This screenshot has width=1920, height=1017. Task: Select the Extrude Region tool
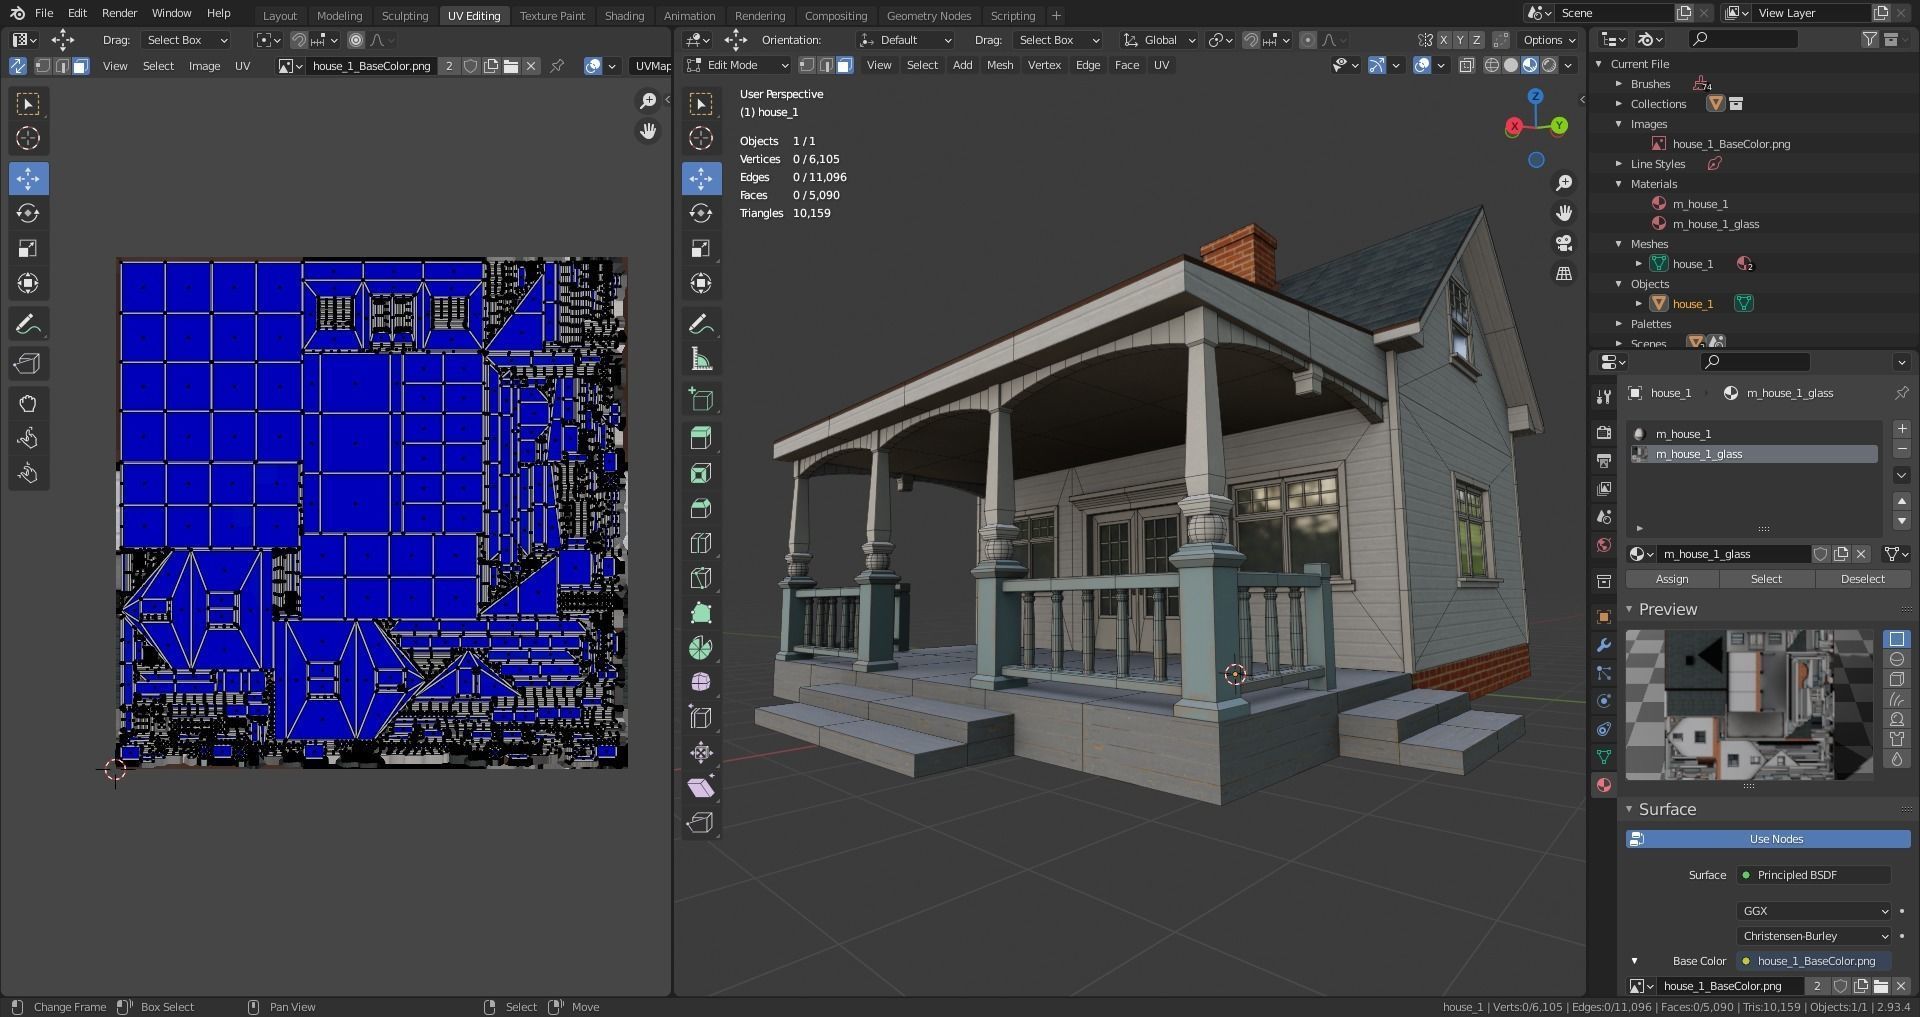pyautogui.click(x=701, y=438)
